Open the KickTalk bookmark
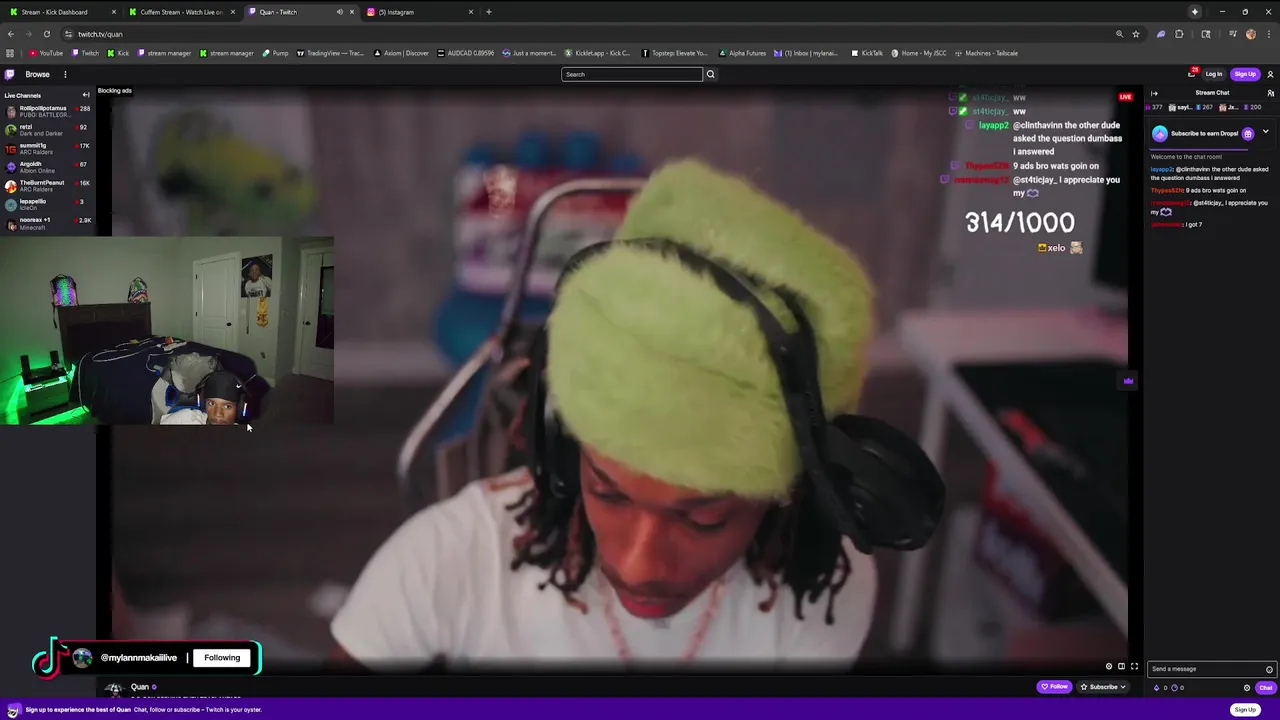The image size is (1280, 720). click(866, 53)
